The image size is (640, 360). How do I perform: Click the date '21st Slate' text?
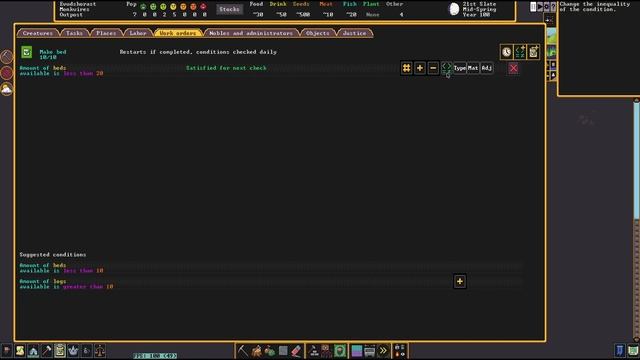click(479, 4)
